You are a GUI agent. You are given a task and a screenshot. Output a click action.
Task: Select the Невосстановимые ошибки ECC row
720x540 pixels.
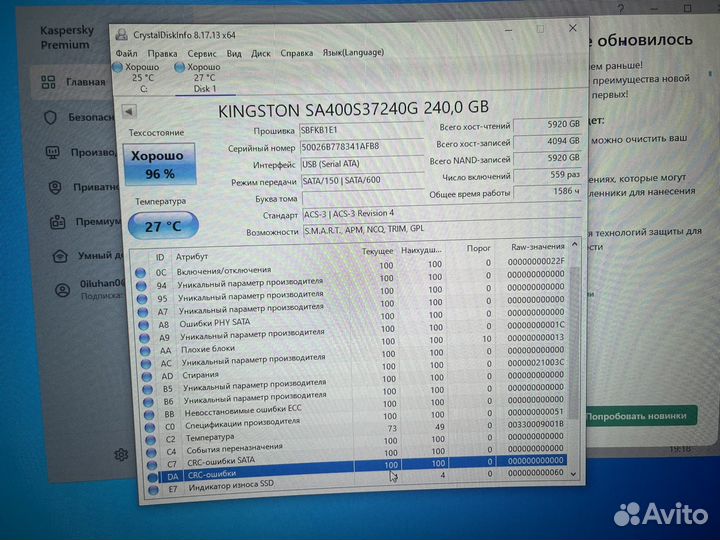tap(356, 407)
